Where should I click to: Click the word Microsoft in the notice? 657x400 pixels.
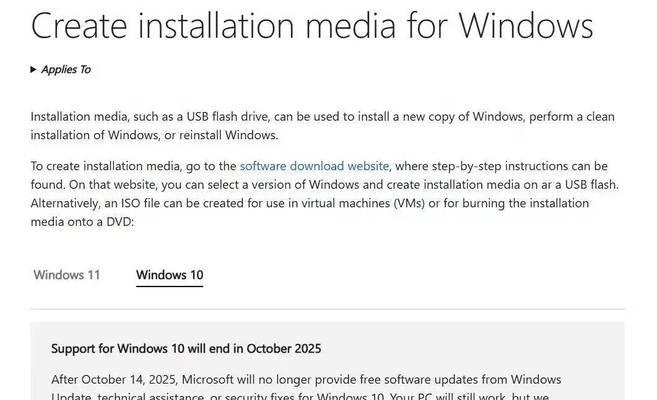(207, 379)
